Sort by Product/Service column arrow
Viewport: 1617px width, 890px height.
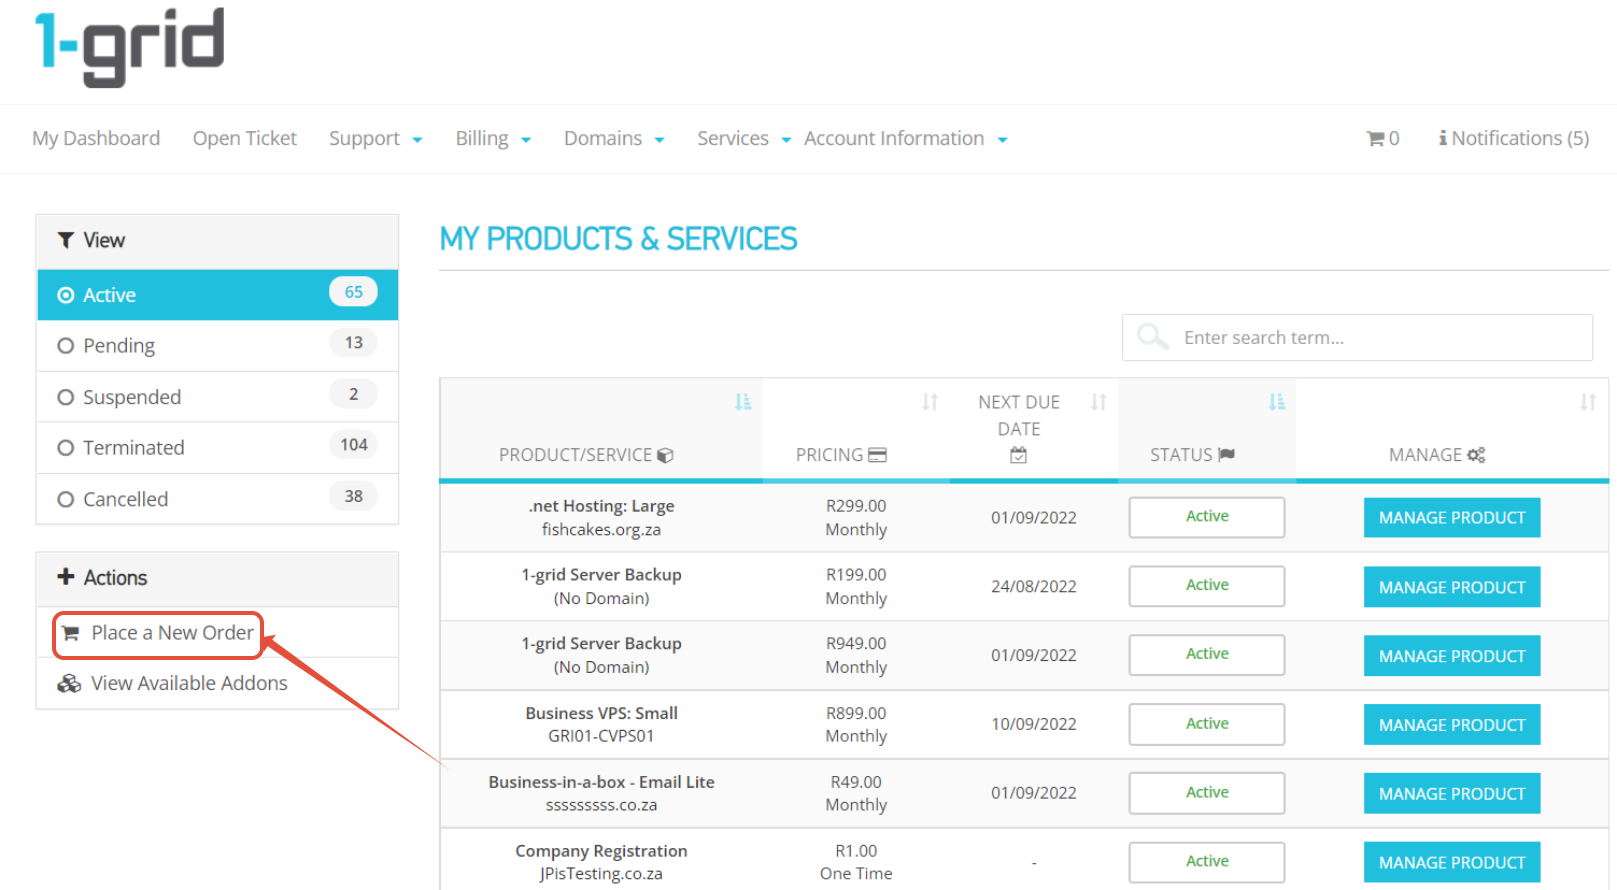pyautogui.click(x=743, y=402)
